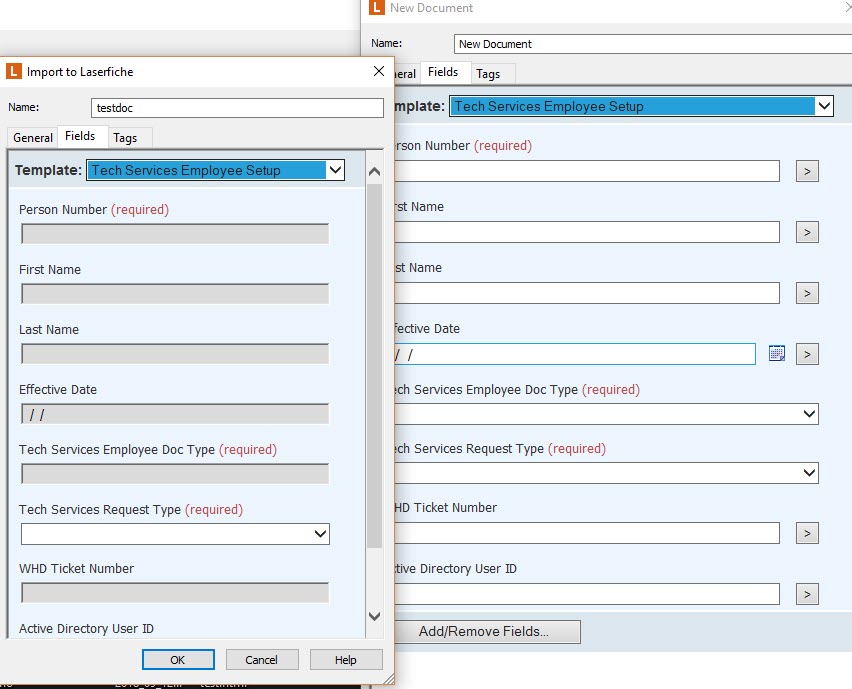Expand Template dropdown in New Document window
Screen dimensions: 852x689
coord(823,106)
